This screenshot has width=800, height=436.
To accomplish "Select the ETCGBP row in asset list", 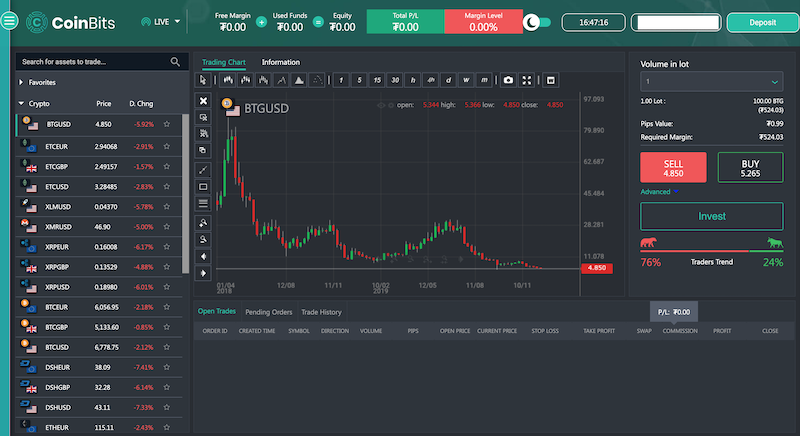I will 98,167.
